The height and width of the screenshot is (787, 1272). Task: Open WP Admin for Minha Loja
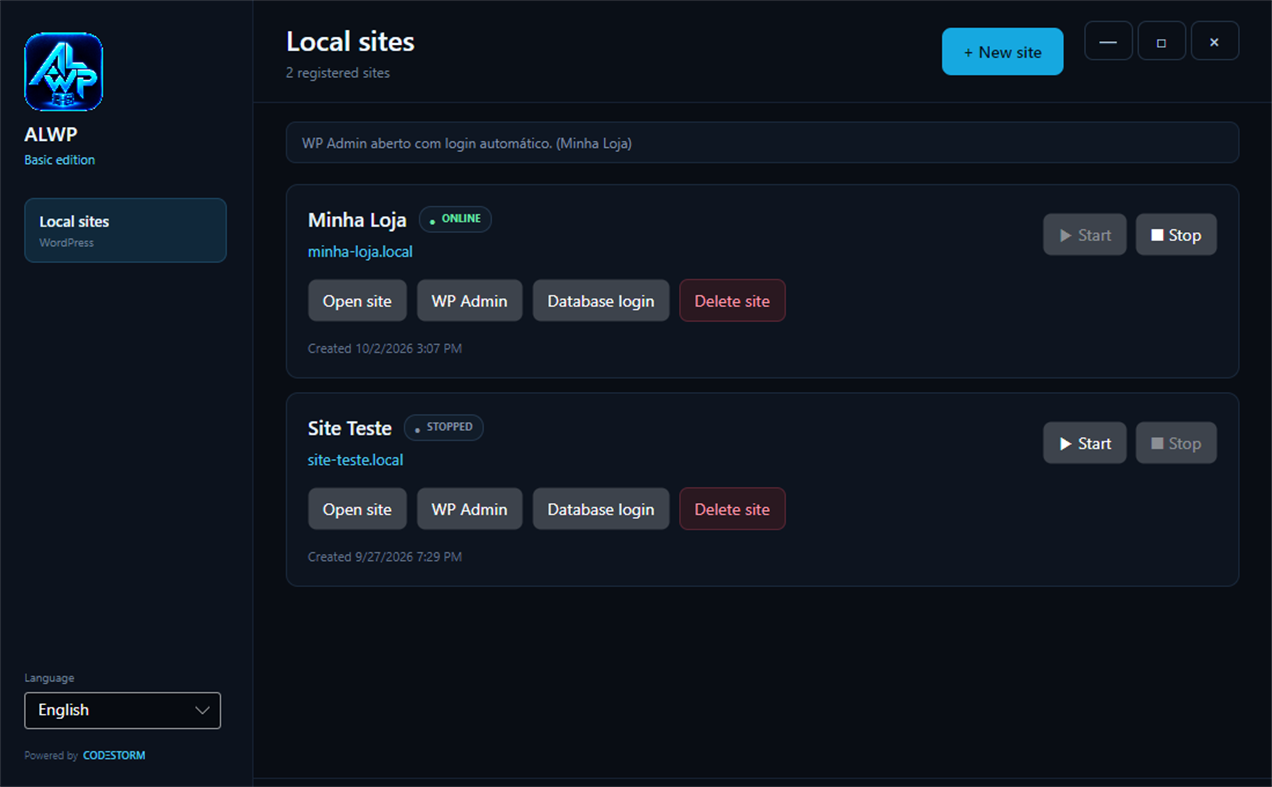point(469,301)
